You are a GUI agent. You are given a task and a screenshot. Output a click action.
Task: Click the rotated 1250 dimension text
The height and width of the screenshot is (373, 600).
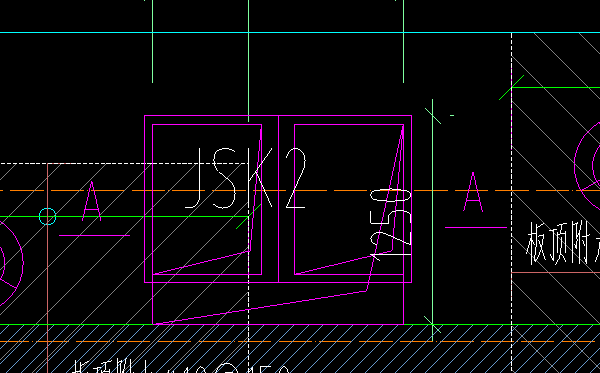pyautogui.click(x=391, y=224)
